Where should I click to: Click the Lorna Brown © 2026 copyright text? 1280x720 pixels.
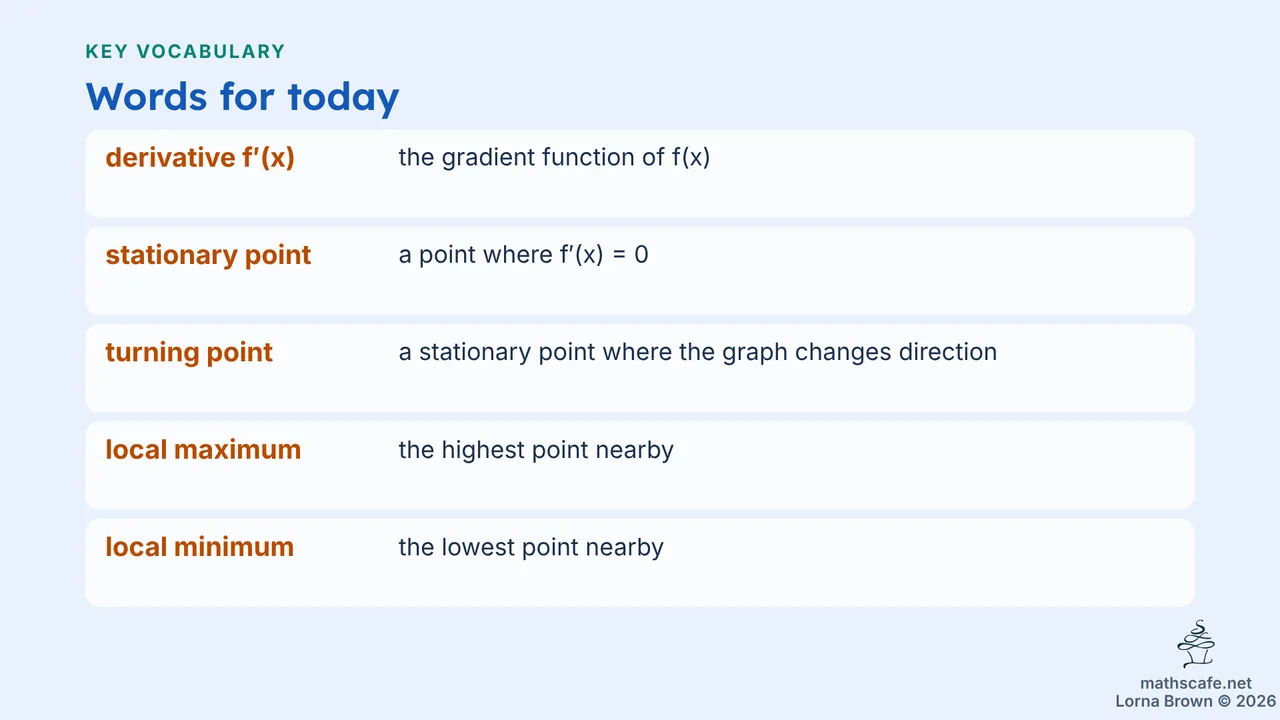point(1196,701)
